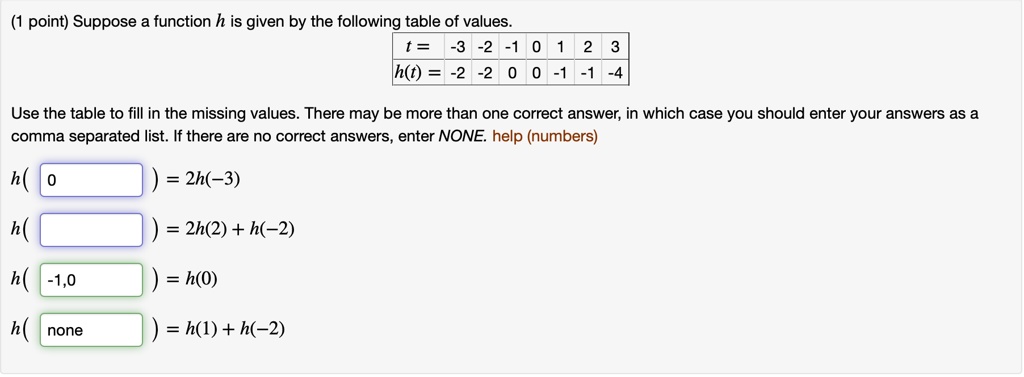The height and width of the screenshot is (377, 1024).
Task: Open the help (numbers) link
Action: coord(545,137)
